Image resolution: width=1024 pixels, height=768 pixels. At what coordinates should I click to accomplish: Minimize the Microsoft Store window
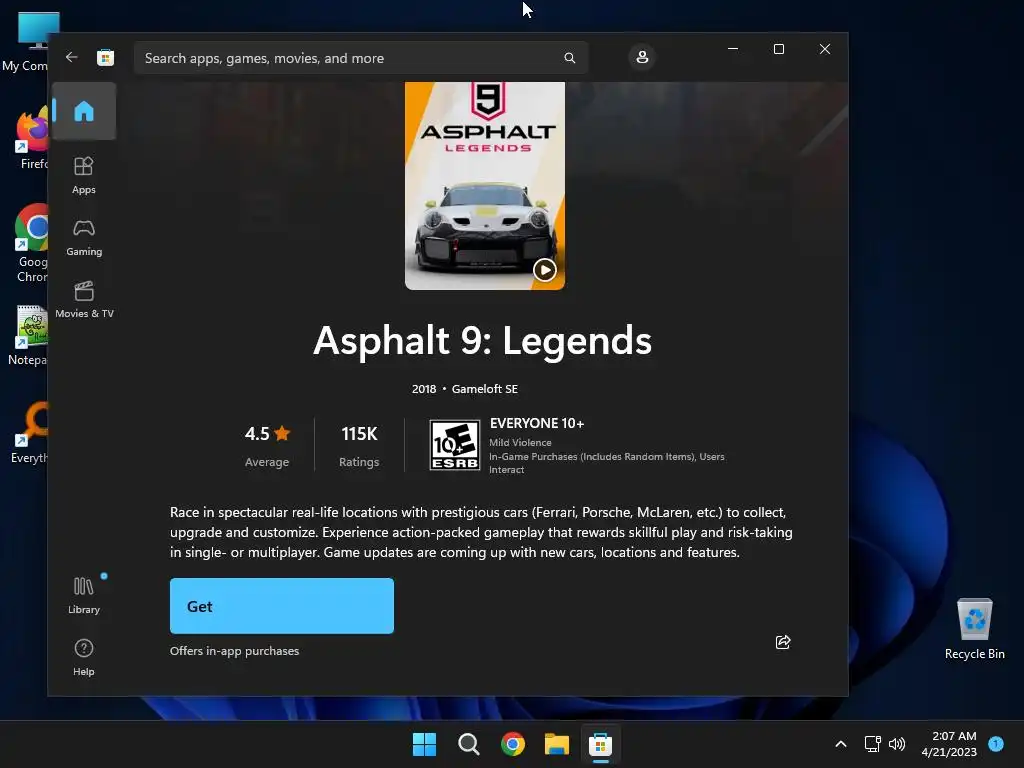[x=733, y=49]
